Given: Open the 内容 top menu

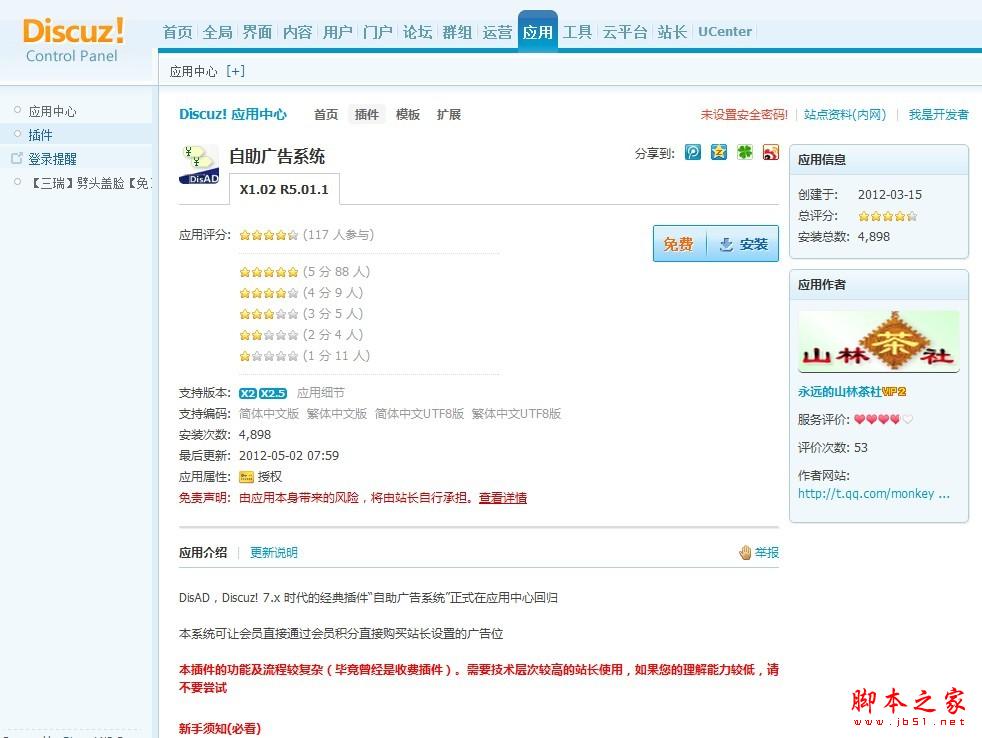Looking at the screenshot, I should pyautogui.click(x=297, y=32).
